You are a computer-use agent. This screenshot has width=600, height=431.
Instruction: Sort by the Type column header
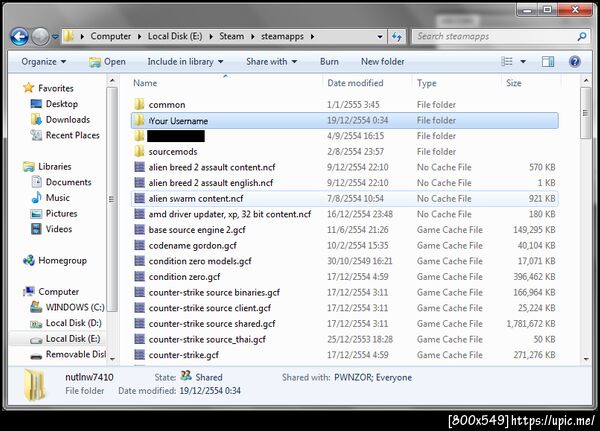coord(427,83)
